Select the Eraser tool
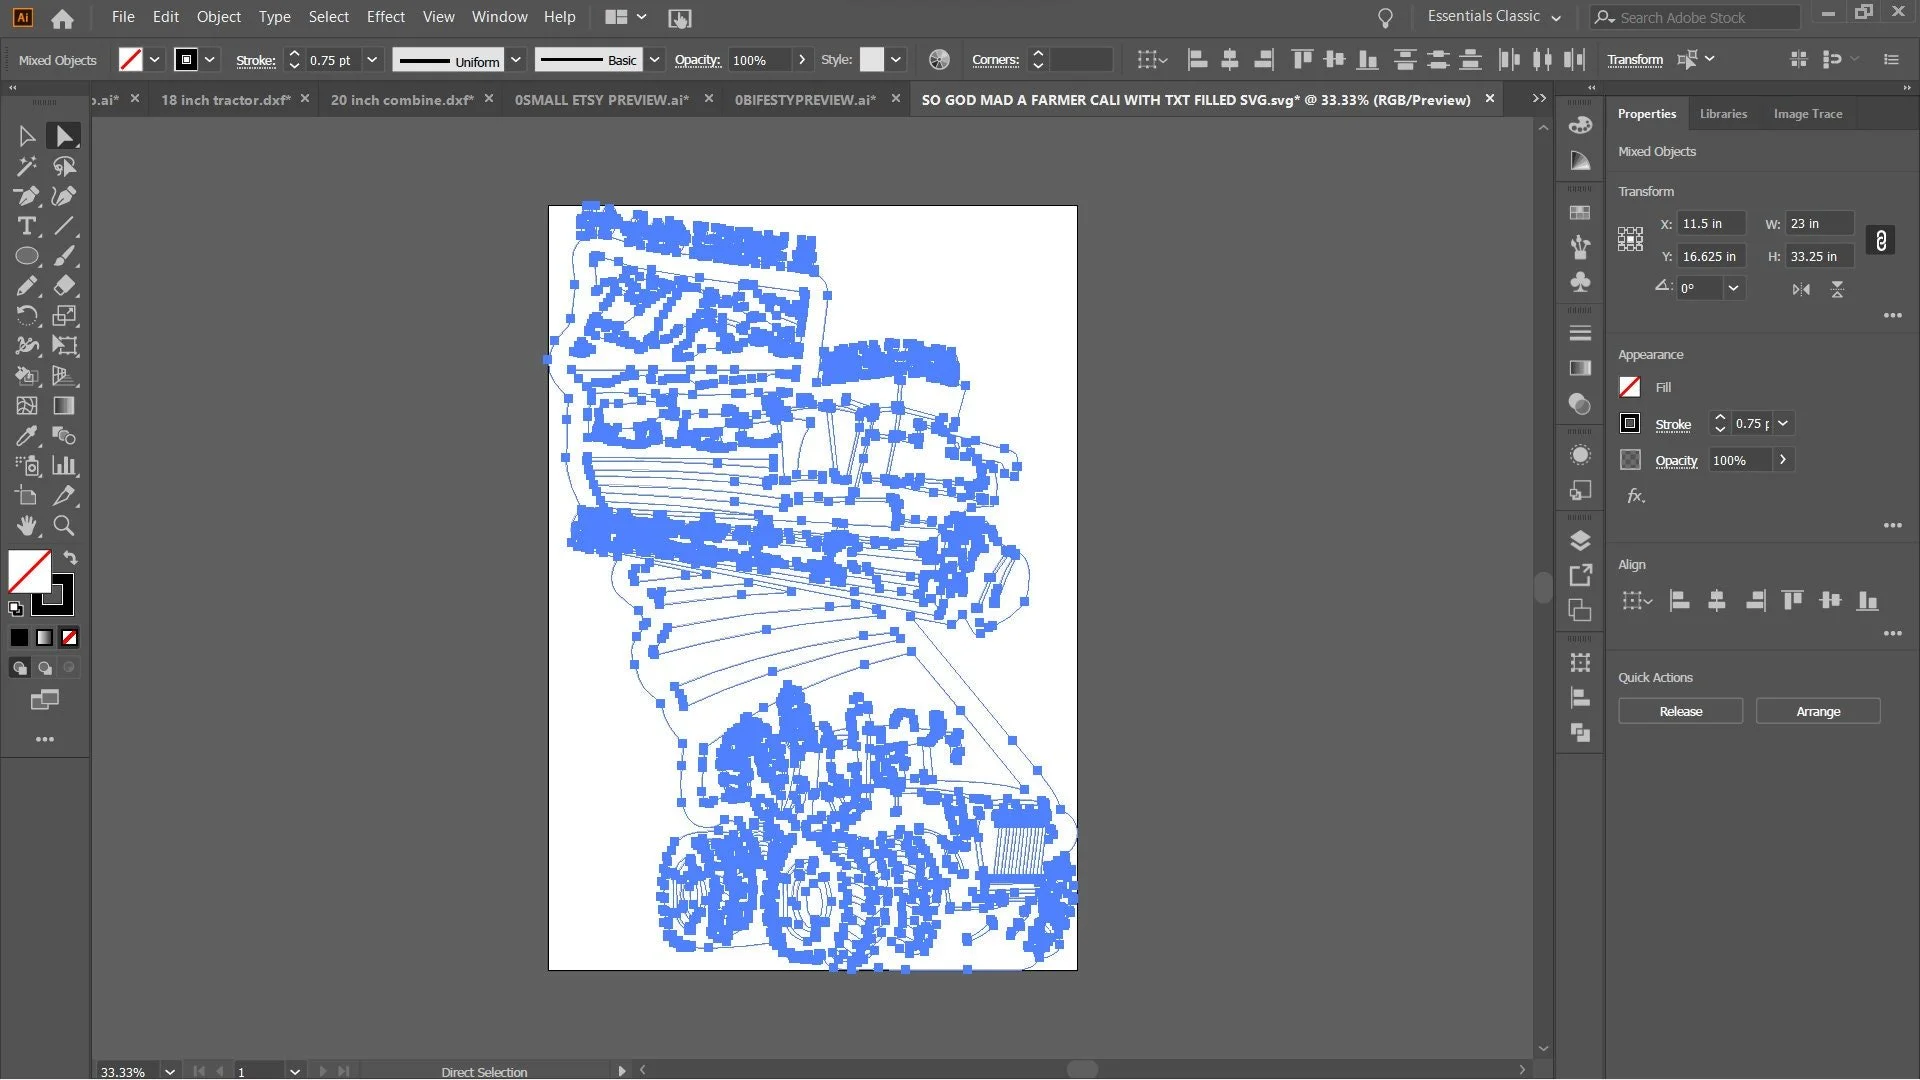The height and width of the screenshot is (1080, 1920). 64,286
